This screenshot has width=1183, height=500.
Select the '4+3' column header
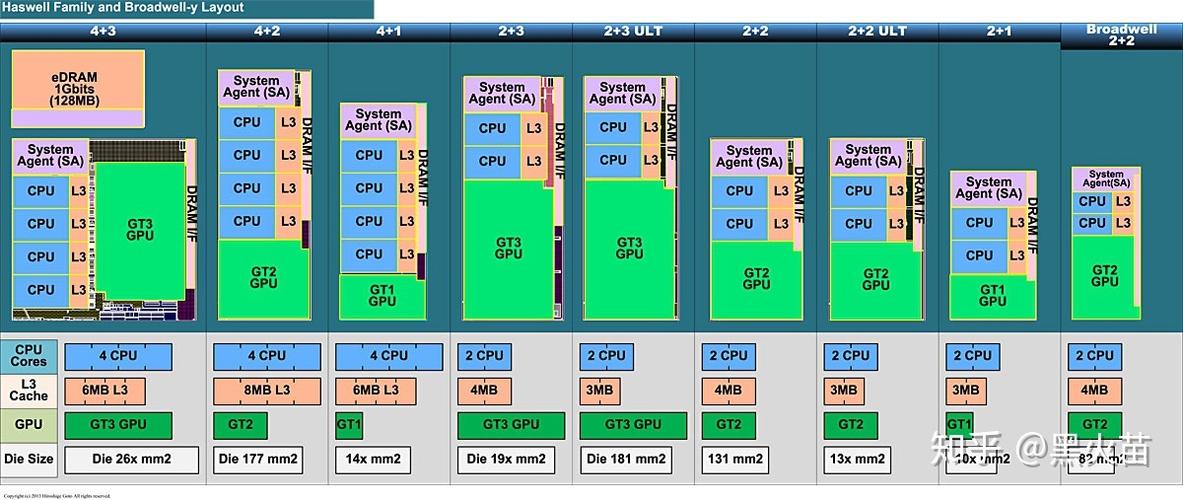[x=103, y=32]
